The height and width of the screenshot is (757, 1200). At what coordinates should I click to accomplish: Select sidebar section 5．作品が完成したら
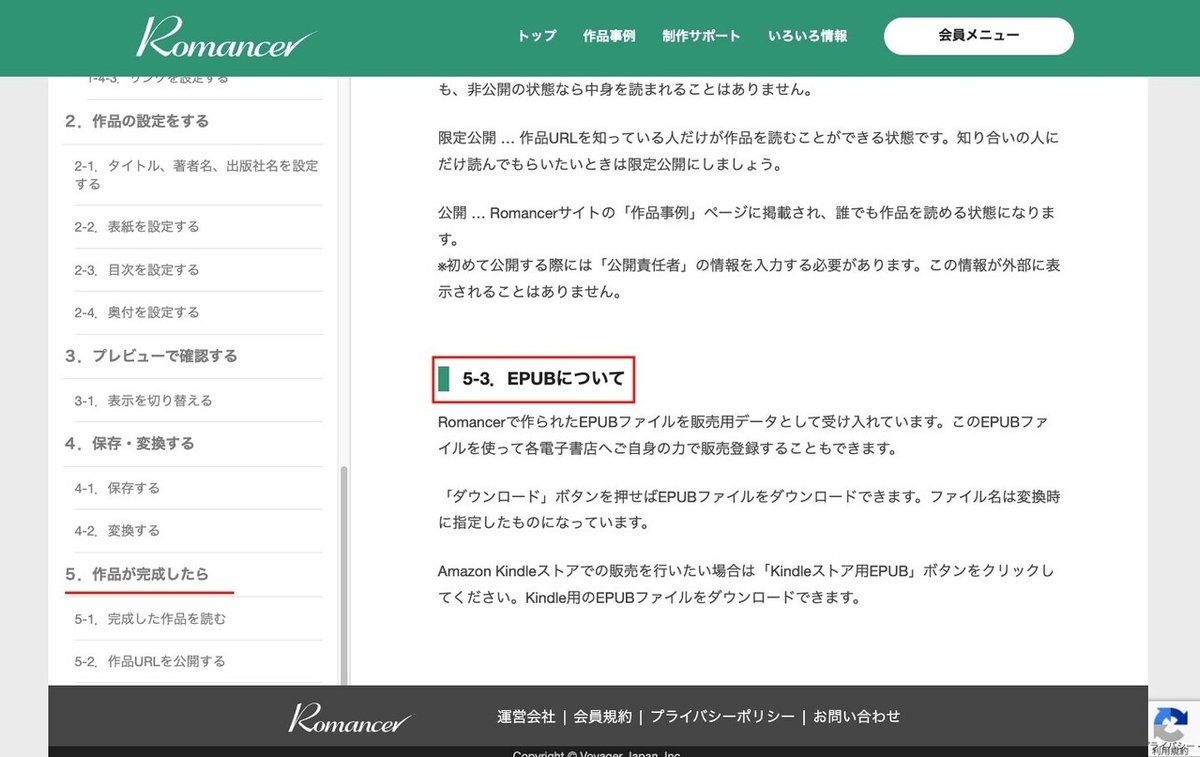tap(137, 574)
